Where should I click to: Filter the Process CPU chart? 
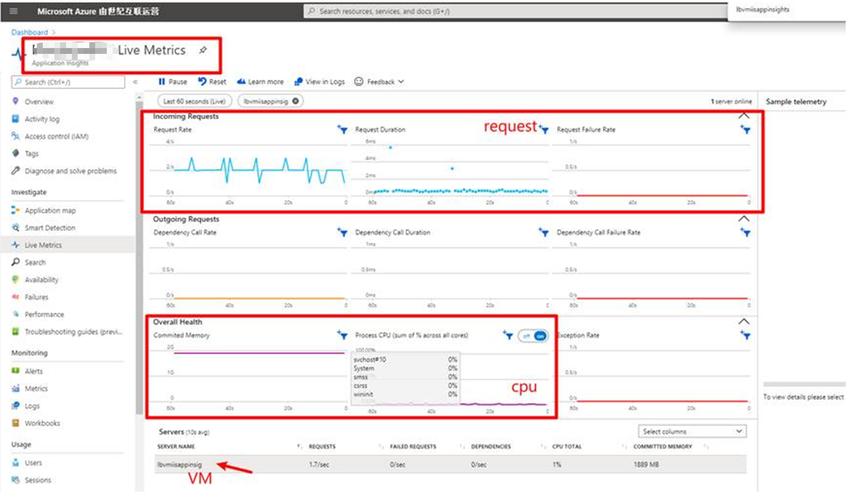508,335
